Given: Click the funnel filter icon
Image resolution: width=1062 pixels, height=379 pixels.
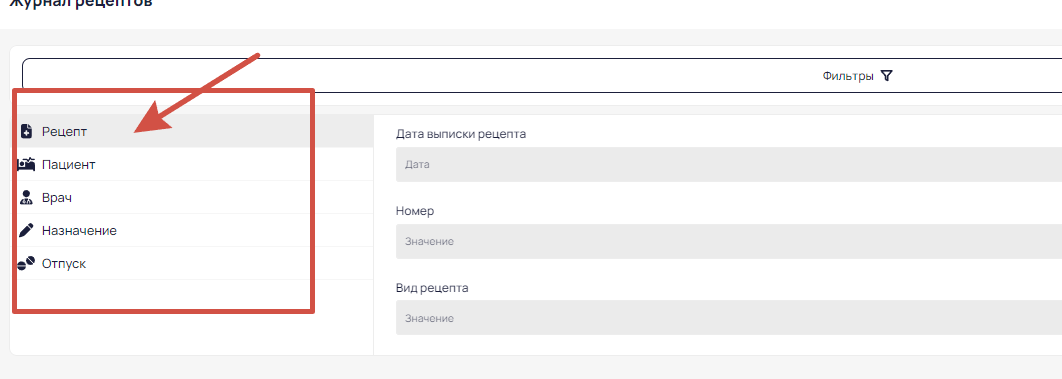Looking at the screenshot, I should (x=887, y=76).
